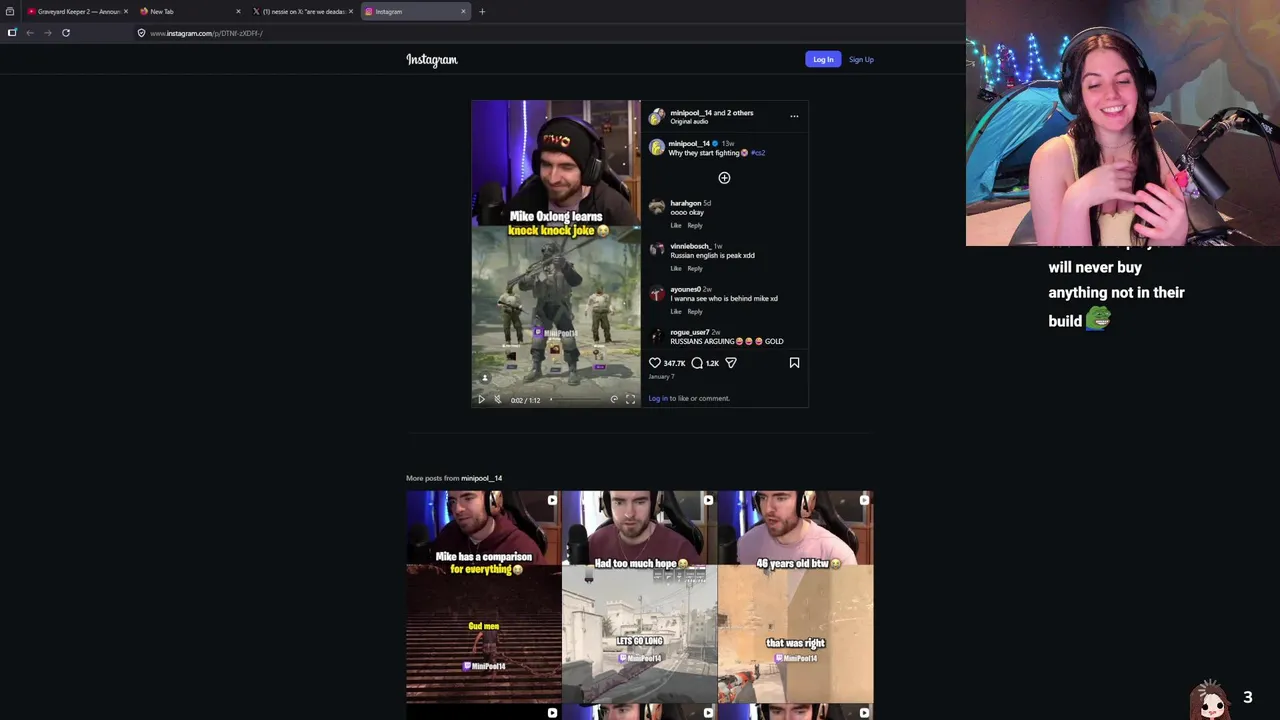Click 'Log in' to like or comment link
The height and width of the screenshot is (720, 1280).
(x=658, y=398)
